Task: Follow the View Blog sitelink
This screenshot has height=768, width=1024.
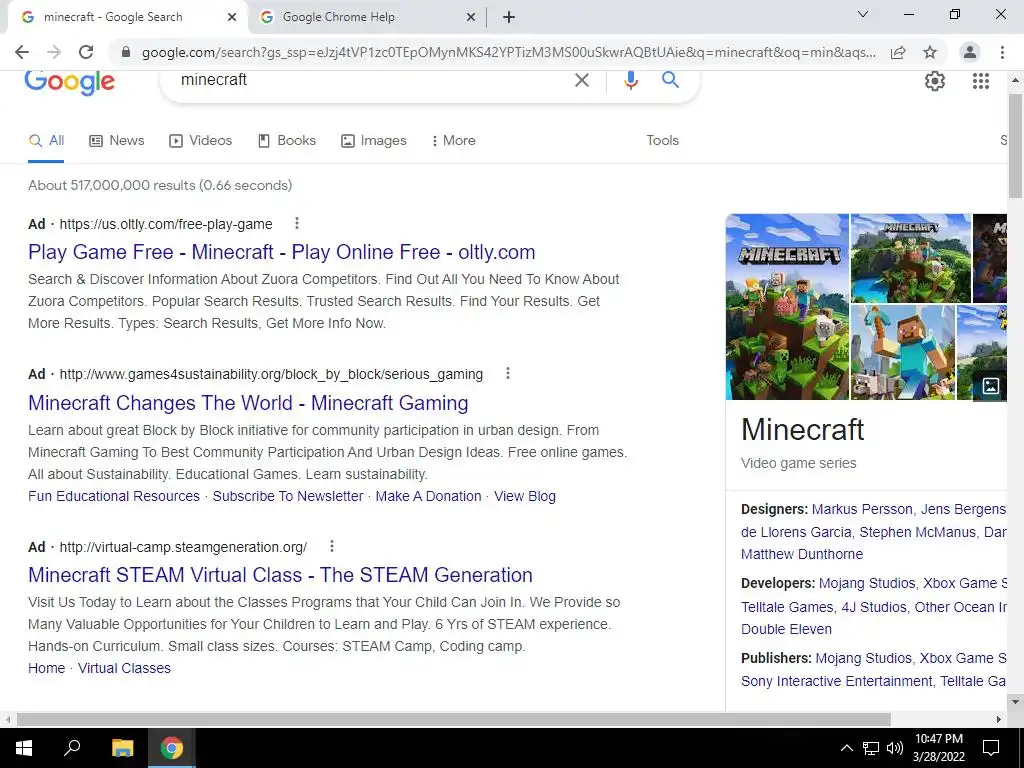Action: pyautogui.click(x=525, y=496)
